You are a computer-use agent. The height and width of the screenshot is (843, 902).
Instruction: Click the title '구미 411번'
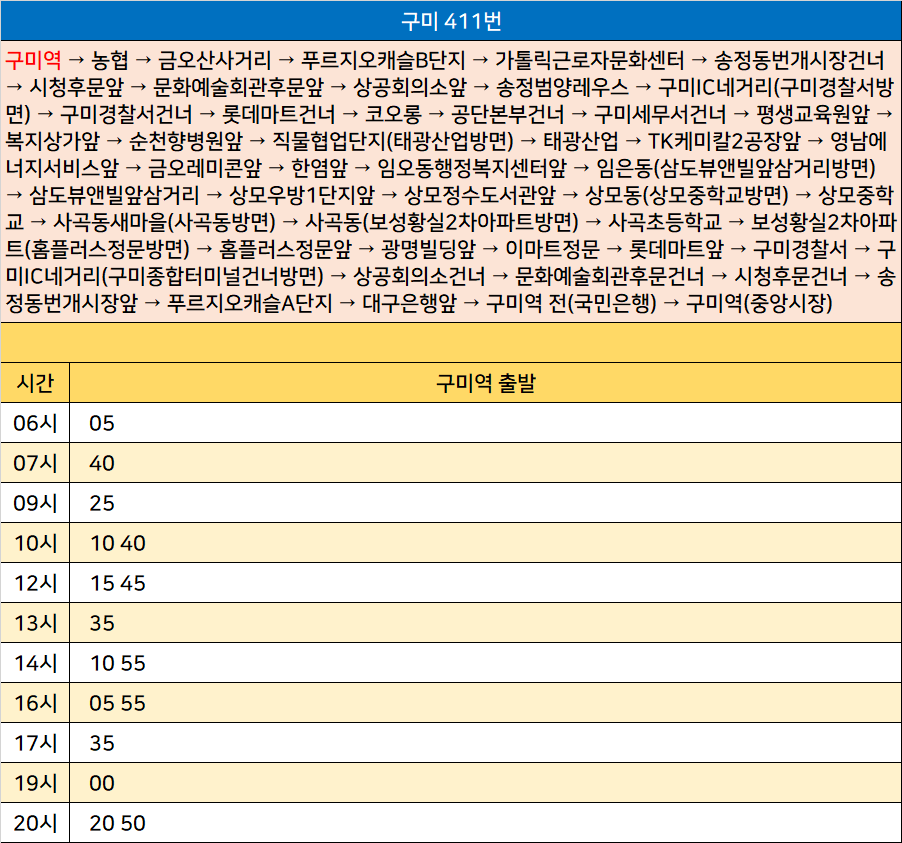coord(451,21)
